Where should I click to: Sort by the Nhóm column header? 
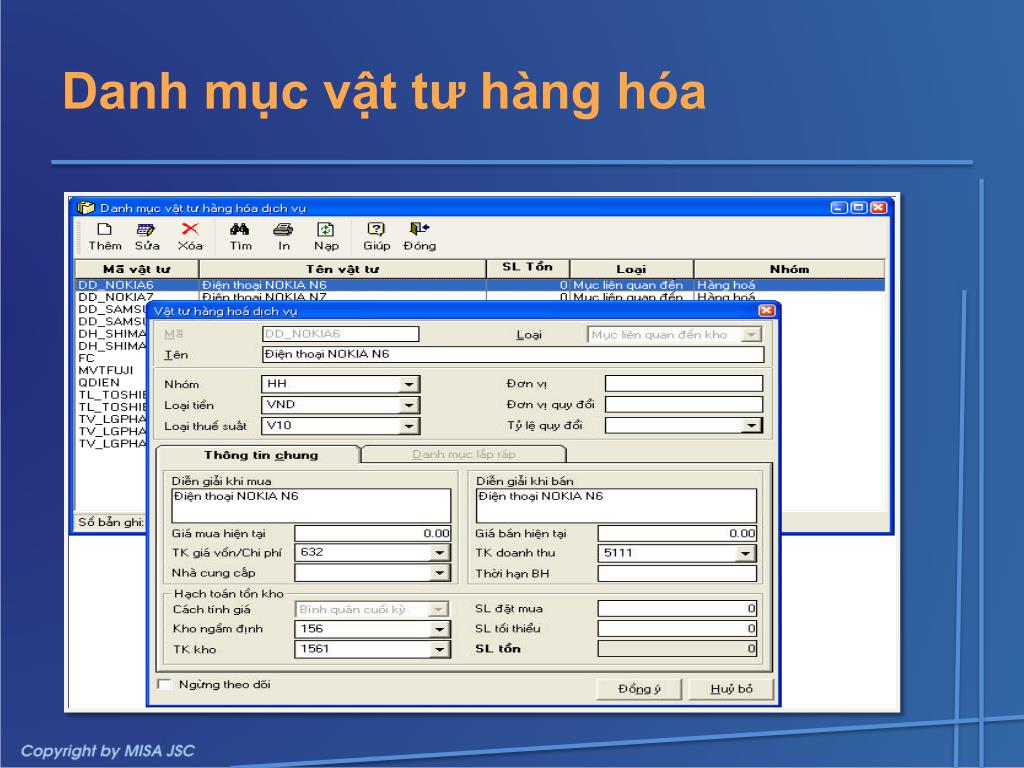(x=789, y=268)
